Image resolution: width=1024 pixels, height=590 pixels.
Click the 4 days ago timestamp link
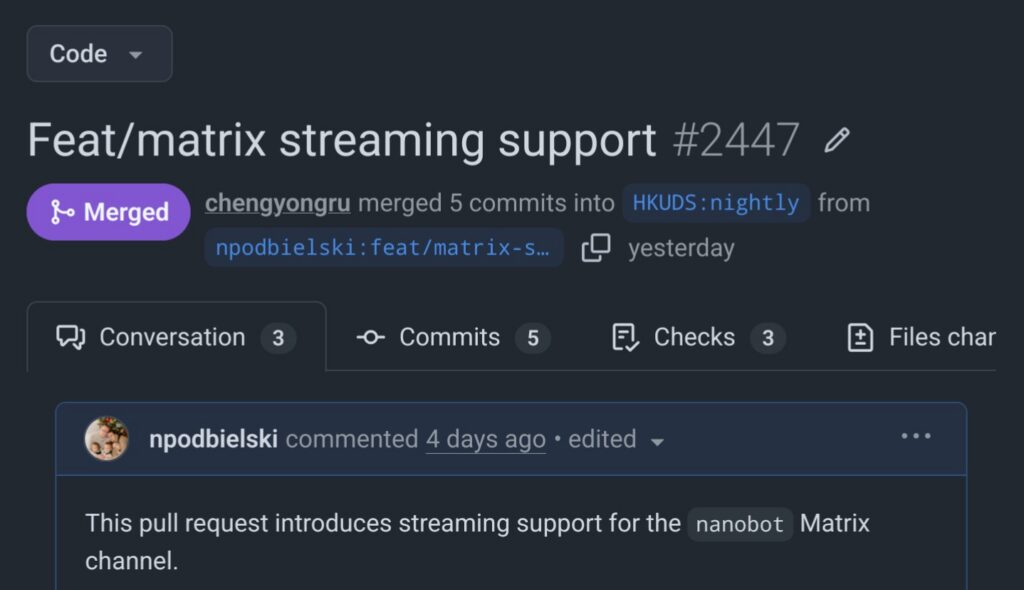click(x=486, y=439)
